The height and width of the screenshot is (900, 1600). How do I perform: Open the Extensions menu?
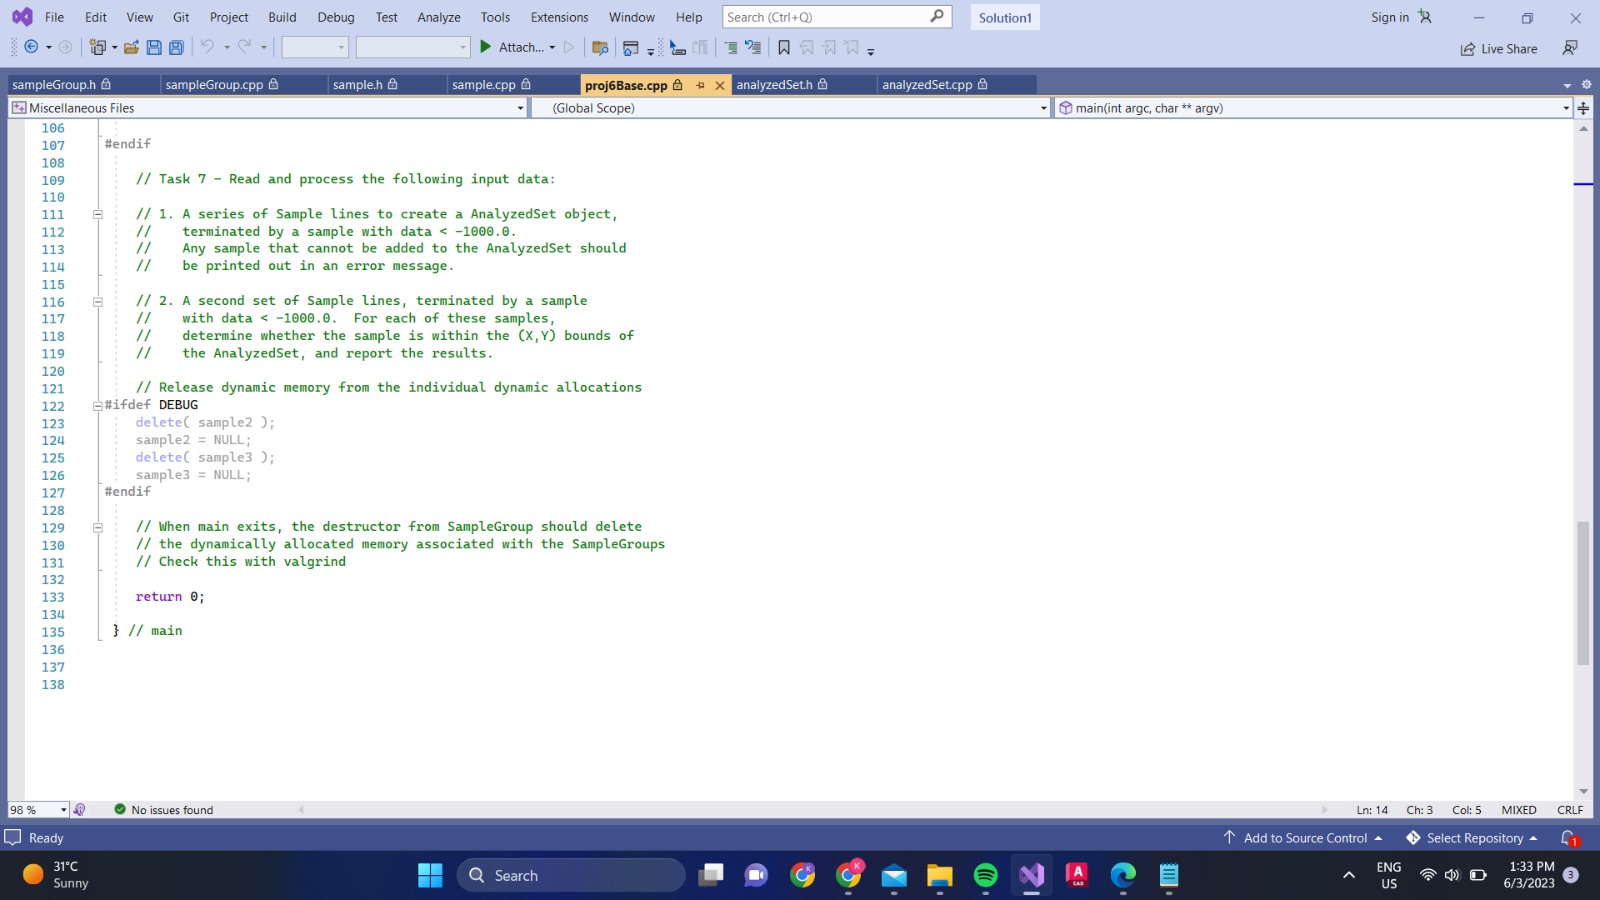[560, 17]
